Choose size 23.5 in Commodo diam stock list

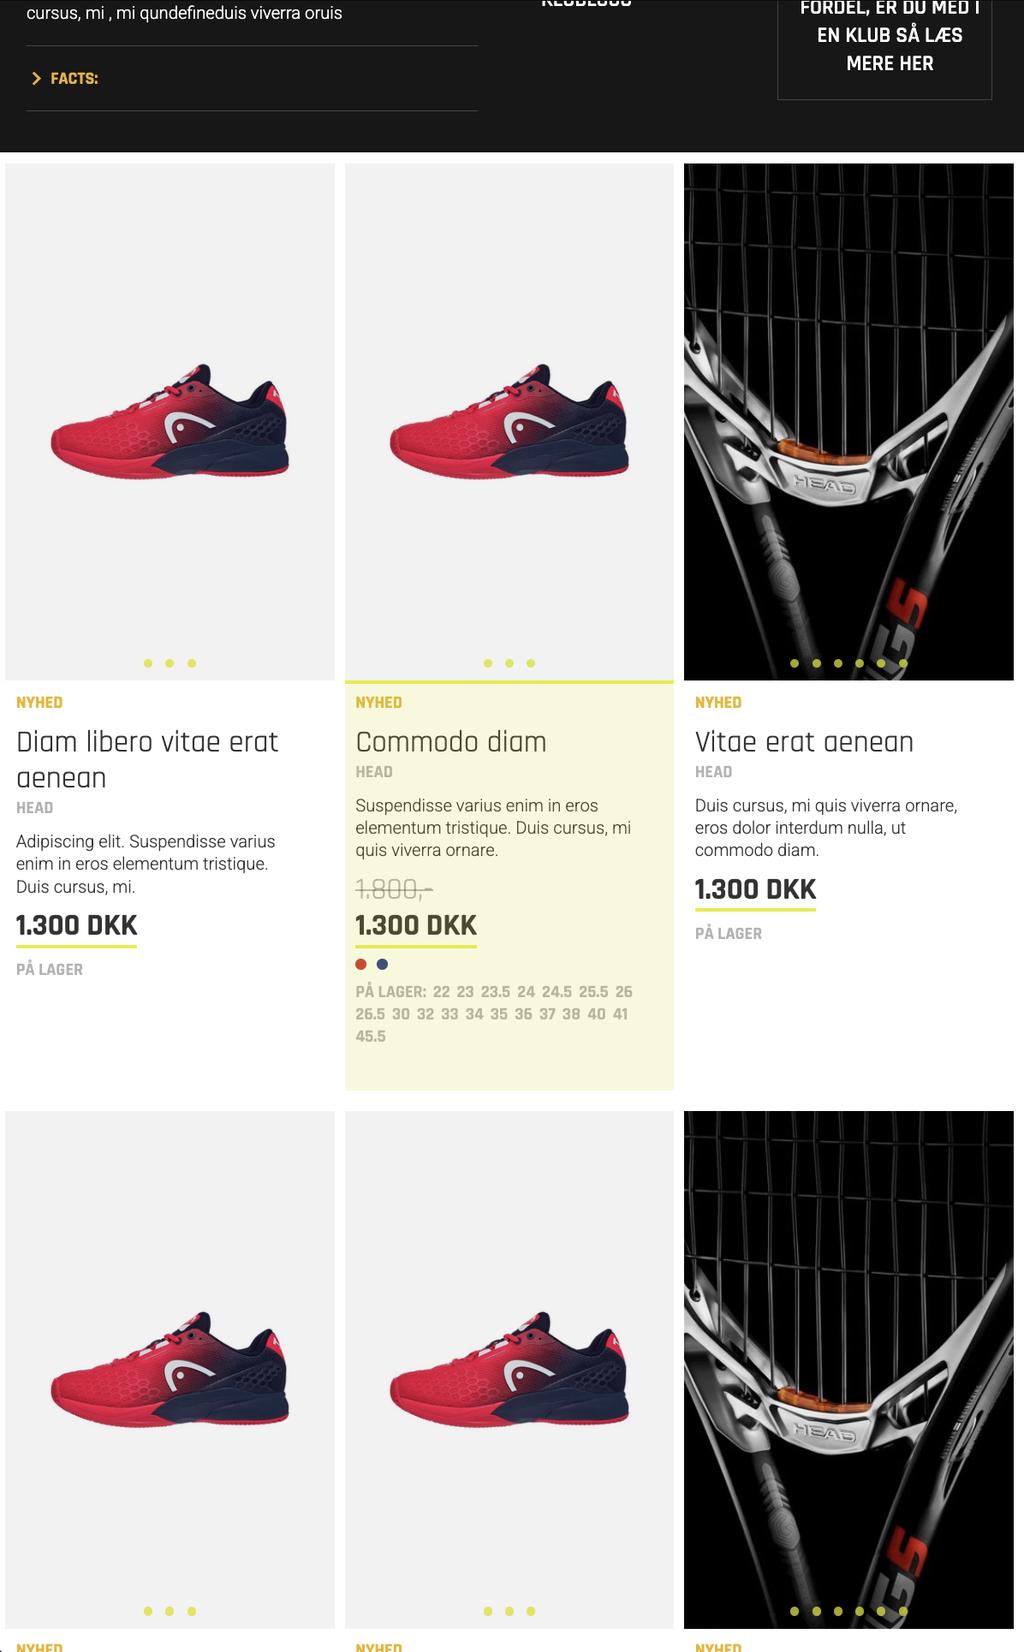[495, 992]
